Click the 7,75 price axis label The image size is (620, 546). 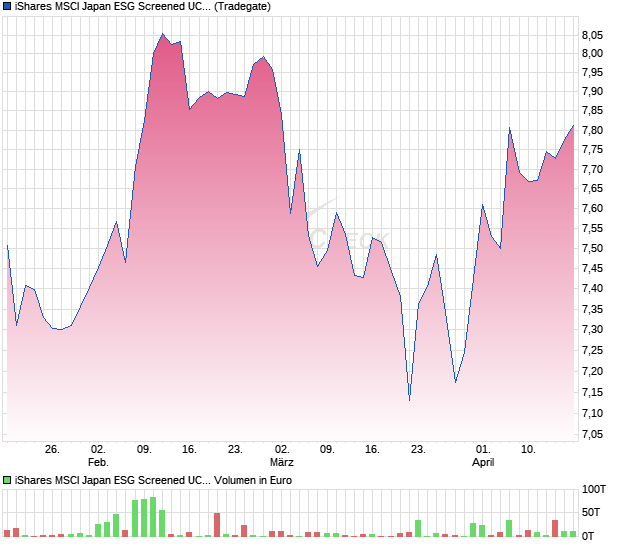tap(592, 149)
